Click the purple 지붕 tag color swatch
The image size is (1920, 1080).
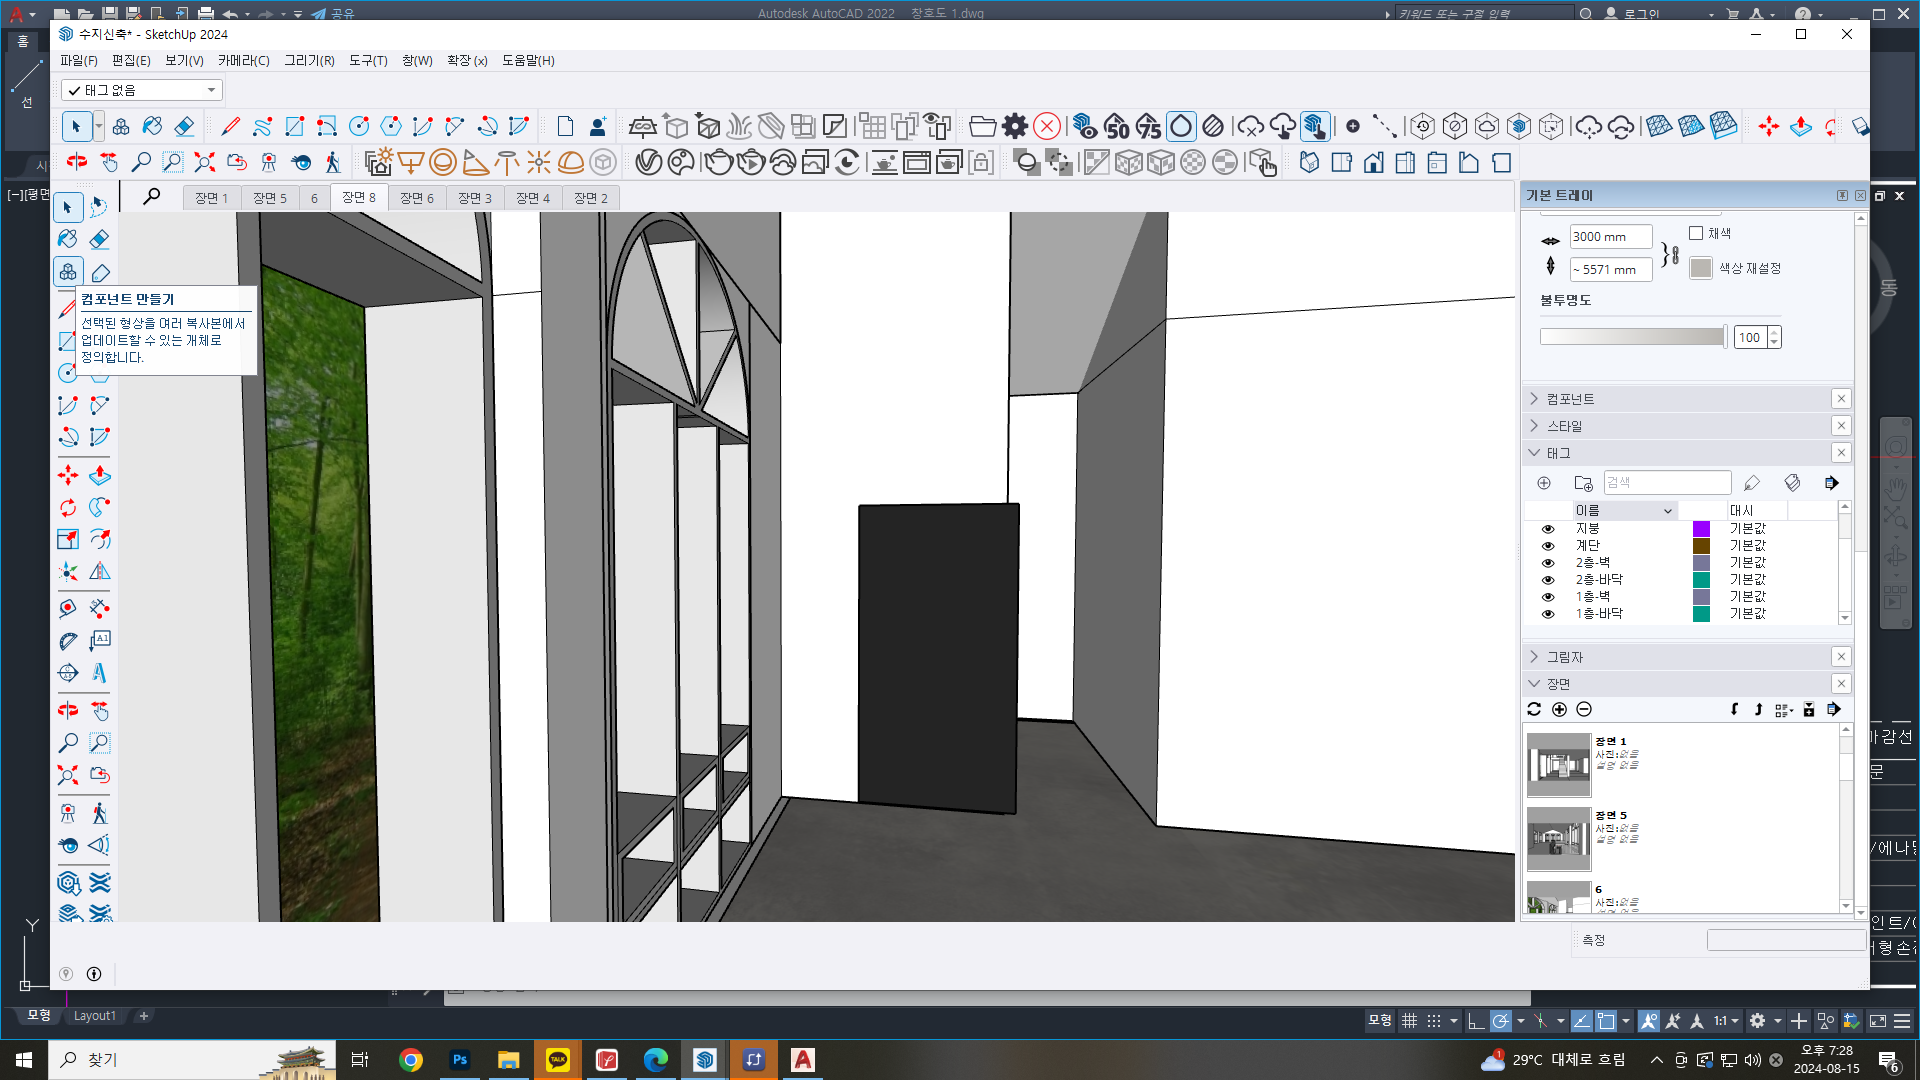[x=1701, y=529]
